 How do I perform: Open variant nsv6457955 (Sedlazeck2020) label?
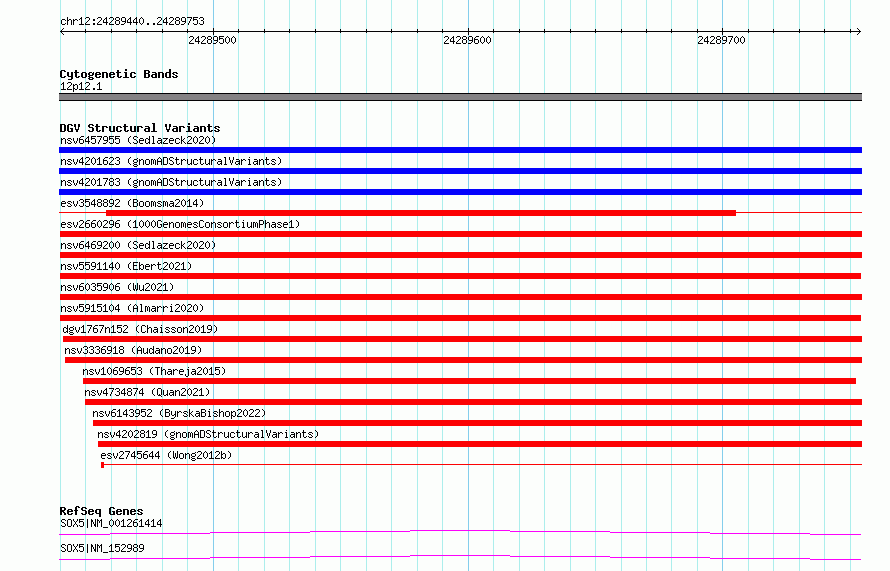(x=138, y=140)
